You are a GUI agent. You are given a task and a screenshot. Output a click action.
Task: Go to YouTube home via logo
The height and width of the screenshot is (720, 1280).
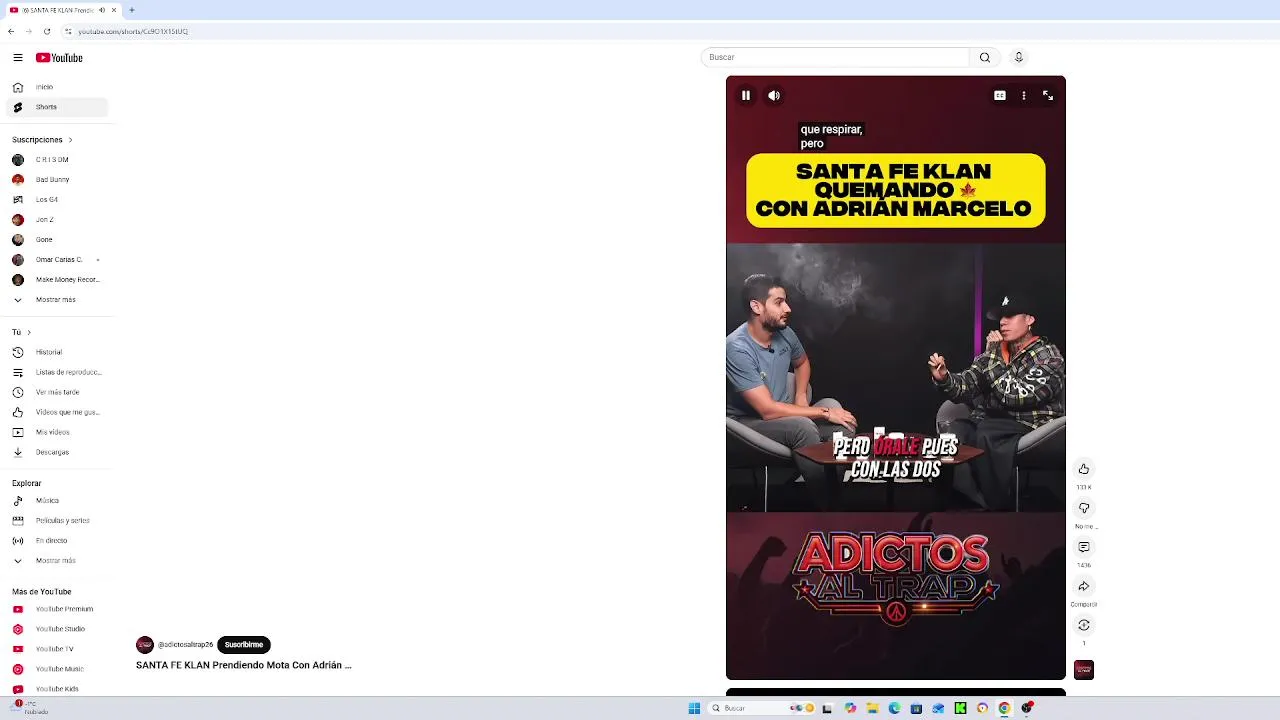tap(59, 58)
